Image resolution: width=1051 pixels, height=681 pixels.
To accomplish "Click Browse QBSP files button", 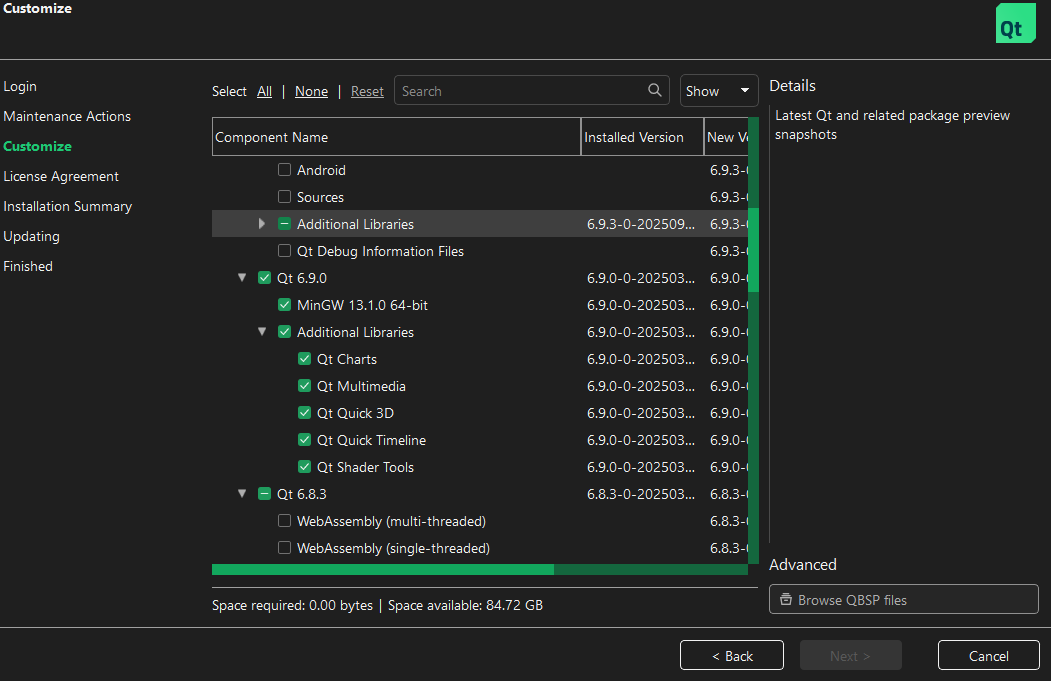I will pyautogui.click(x=903, y=600).
